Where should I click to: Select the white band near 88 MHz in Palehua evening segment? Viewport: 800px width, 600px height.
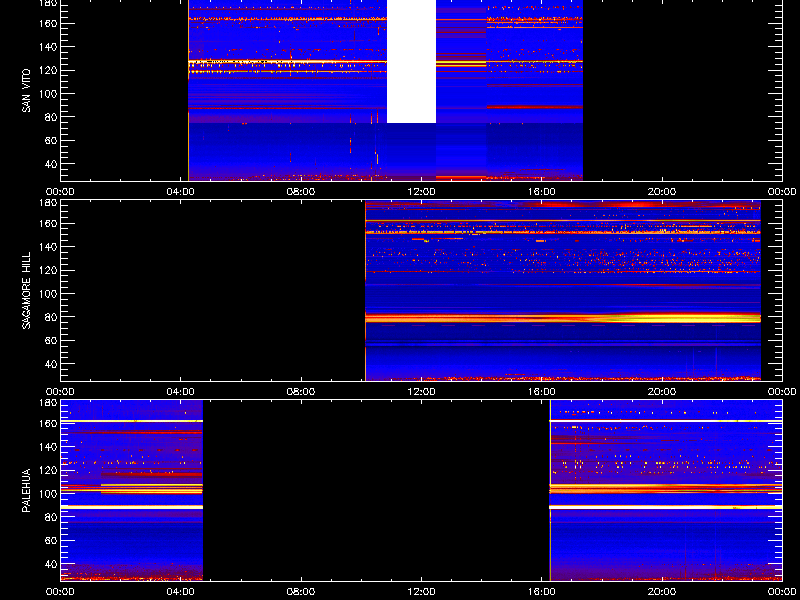(665, 507)
